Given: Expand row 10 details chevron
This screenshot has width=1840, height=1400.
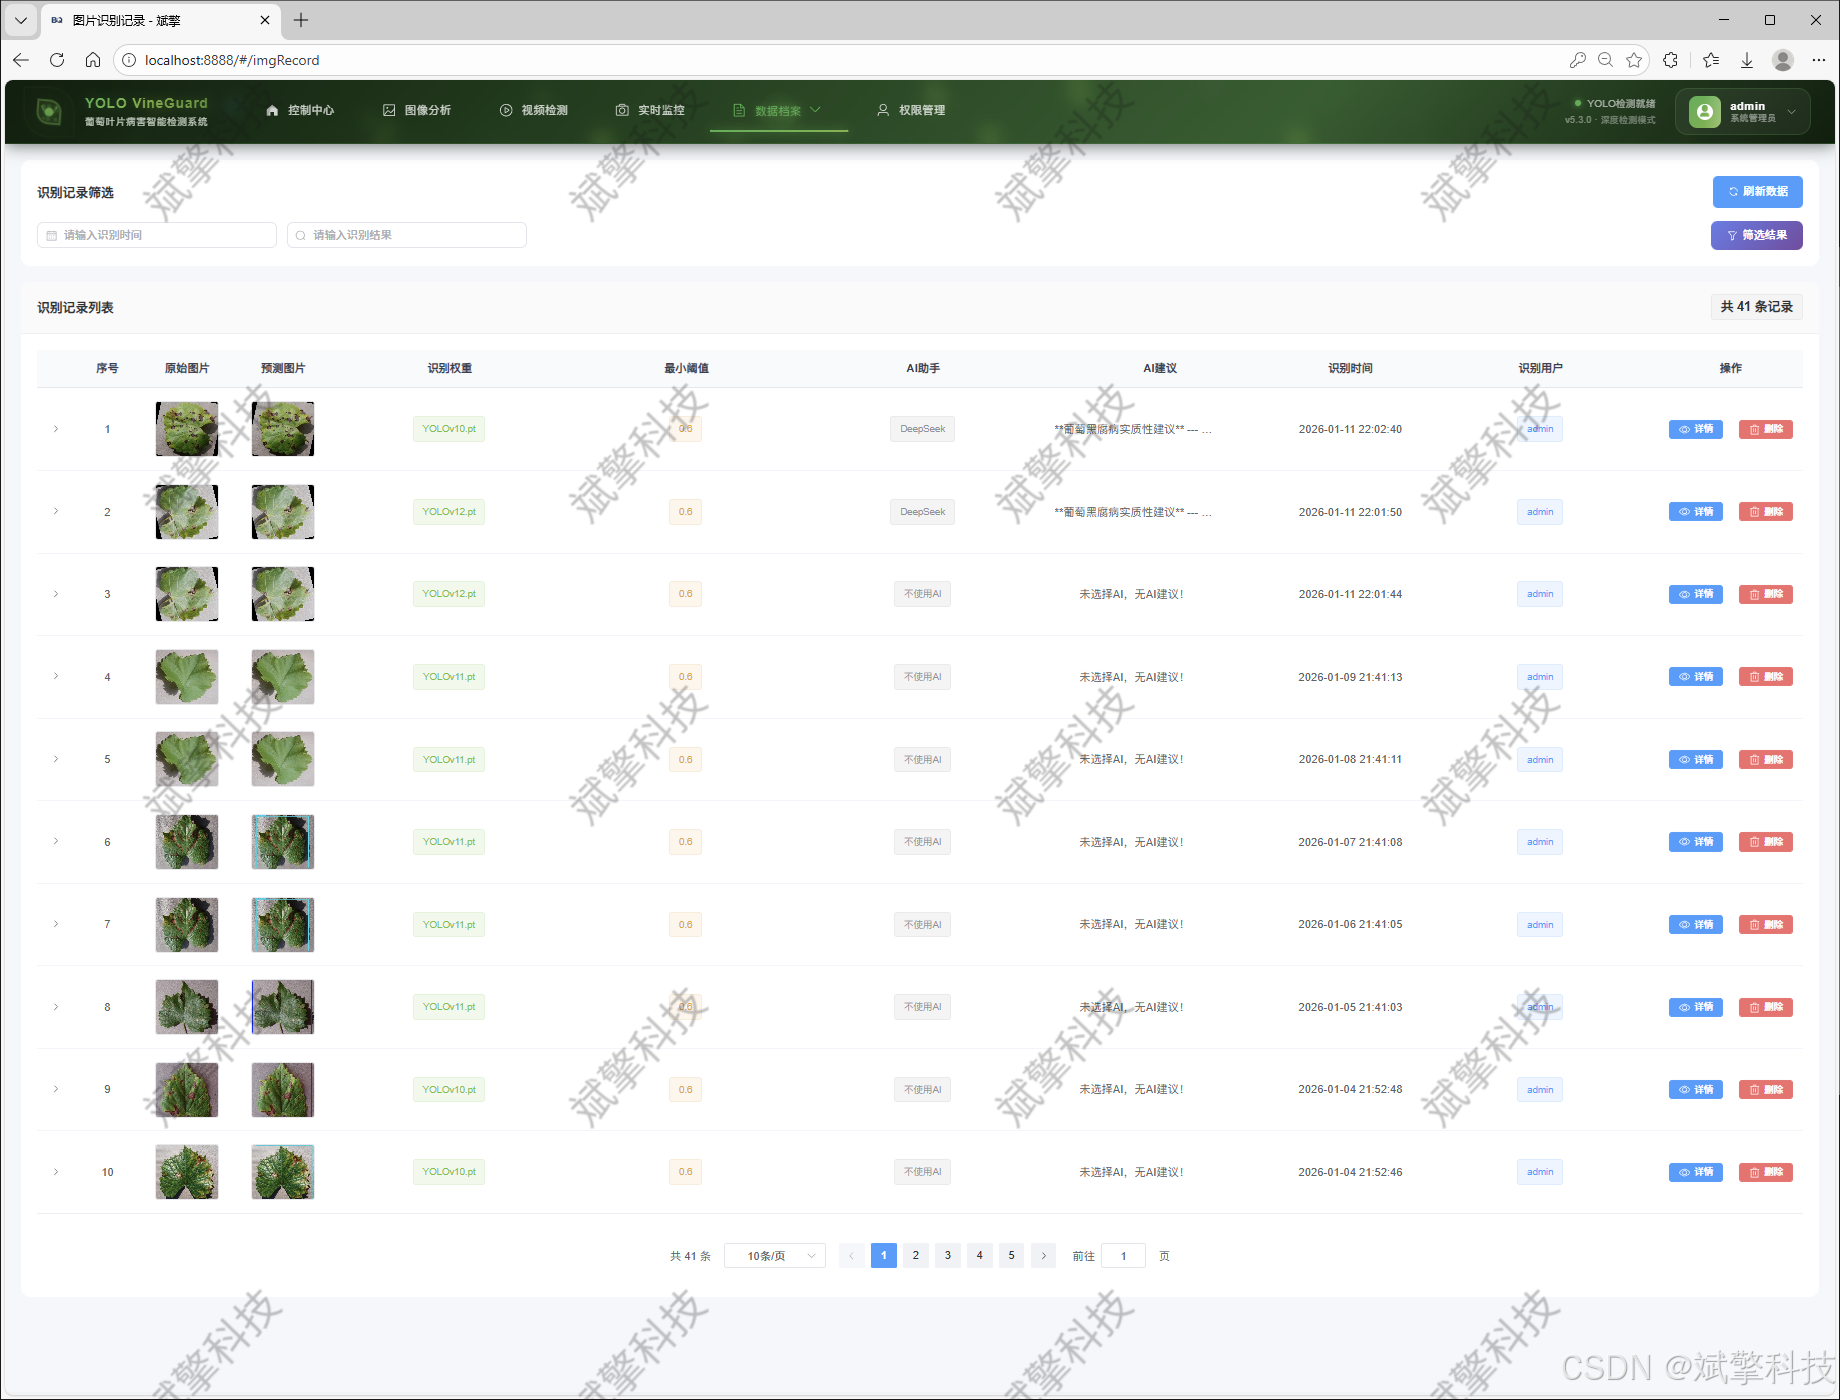Looking at the screenshot, I should [x=56, y=1172].
